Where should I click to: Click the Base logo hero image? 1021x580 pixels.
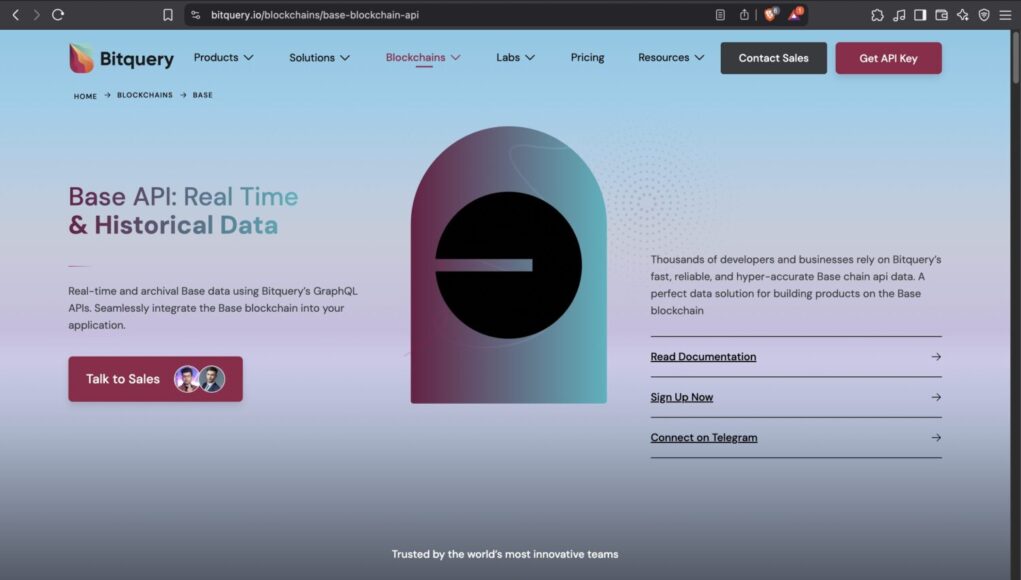(x=509, y=265)
